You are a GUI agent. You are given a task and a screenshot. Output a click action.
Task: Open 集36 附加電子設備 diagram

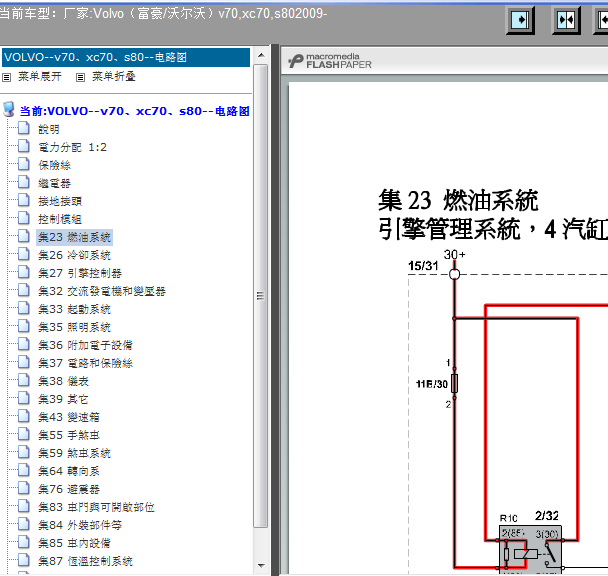click(85, 345)
